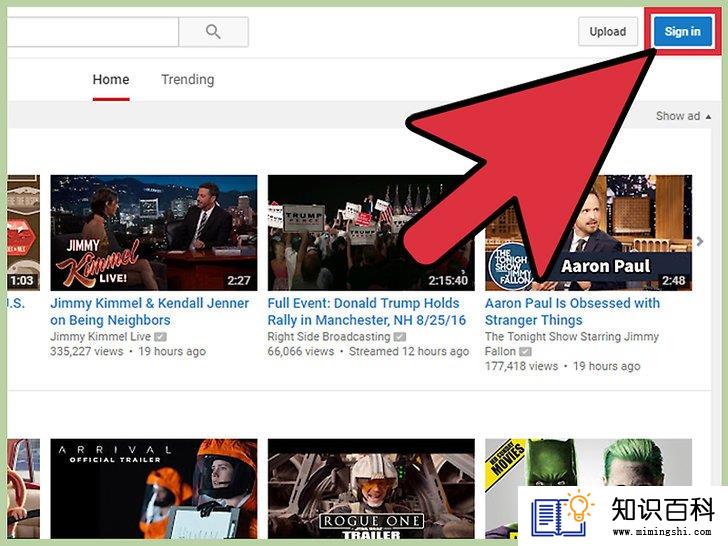Click the '335,227 views' text

tap(87, 351)
